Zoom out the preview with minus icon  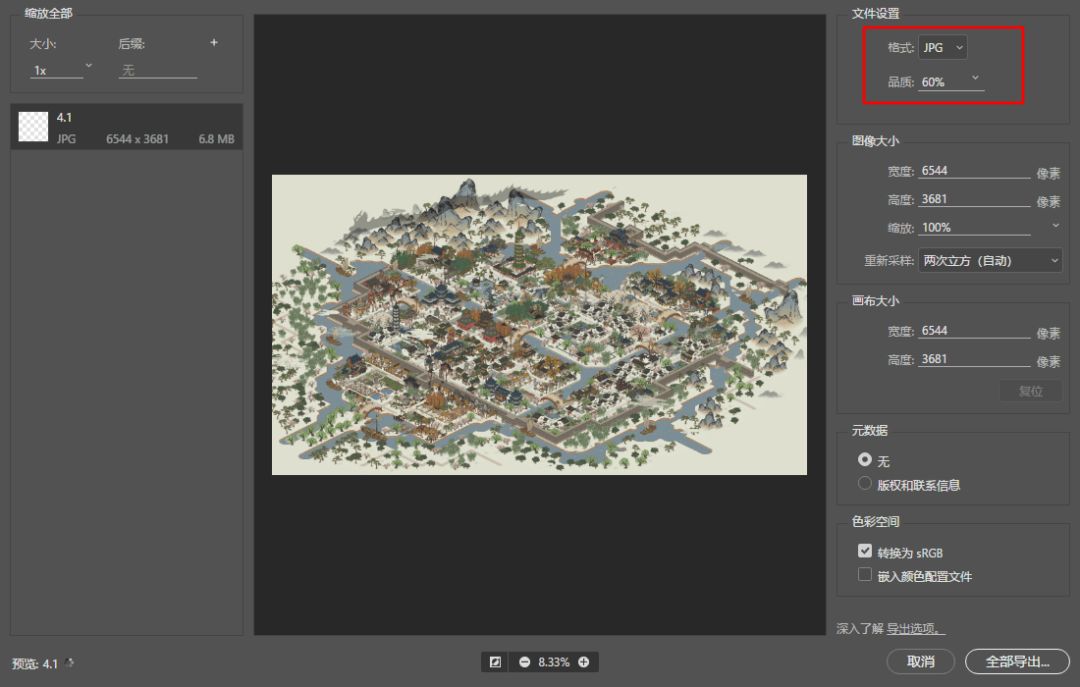(524, 662)
